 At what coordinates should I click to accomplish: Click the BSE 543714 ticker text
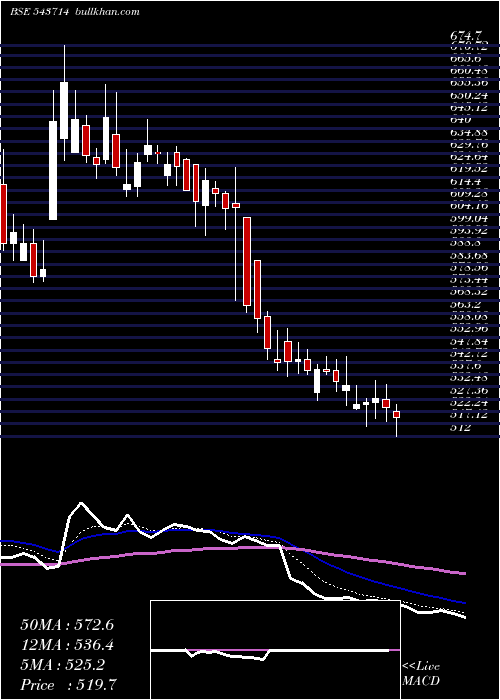(39, 12)
